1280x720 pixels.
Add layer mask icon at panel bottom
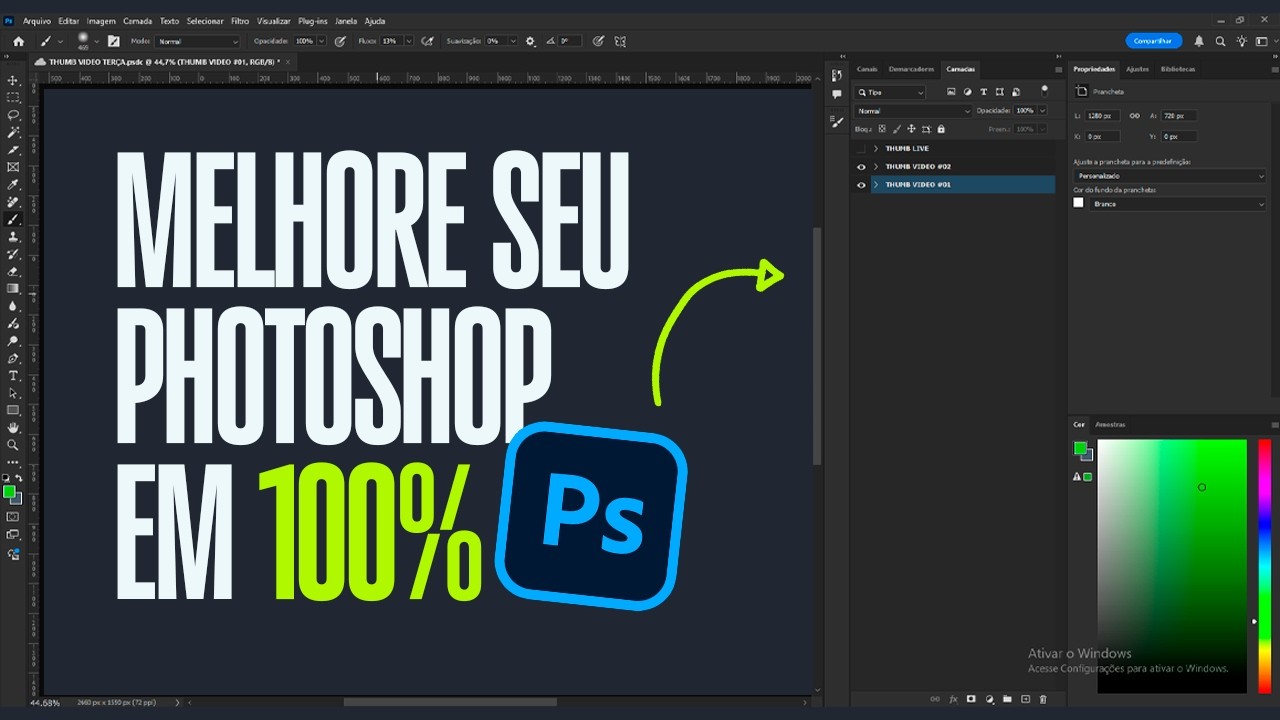[971, 699]
